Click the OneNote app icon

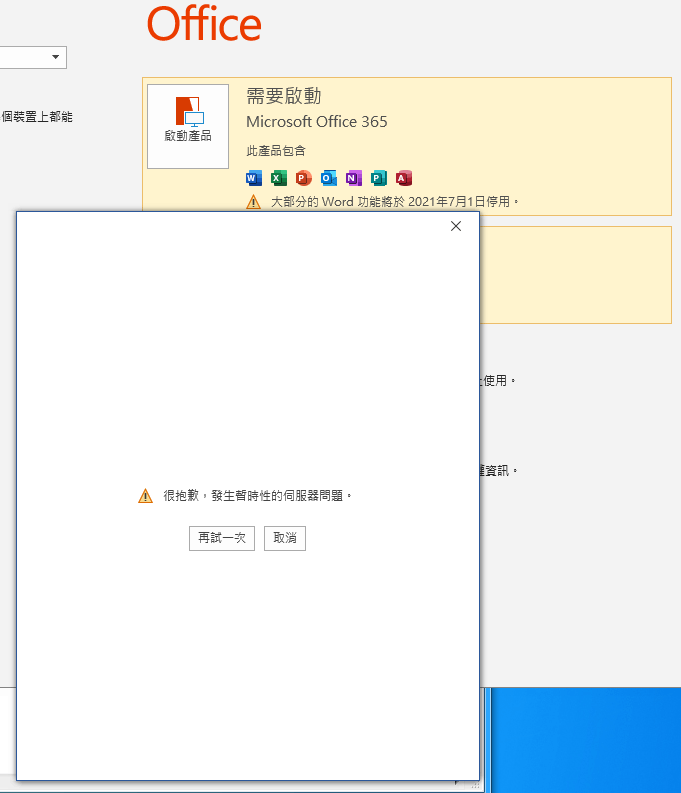353,178
